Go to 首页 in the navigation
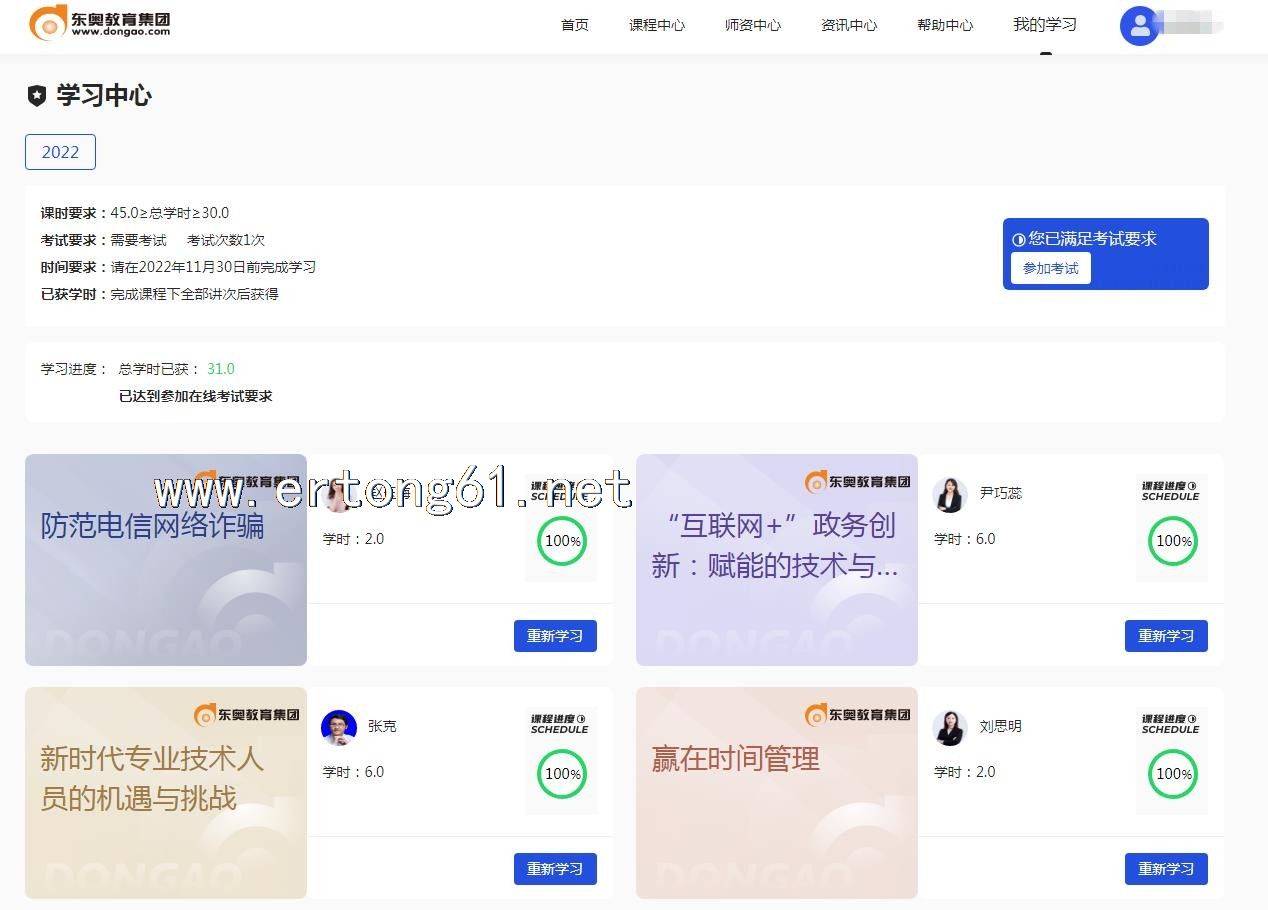 pos(575,25)
